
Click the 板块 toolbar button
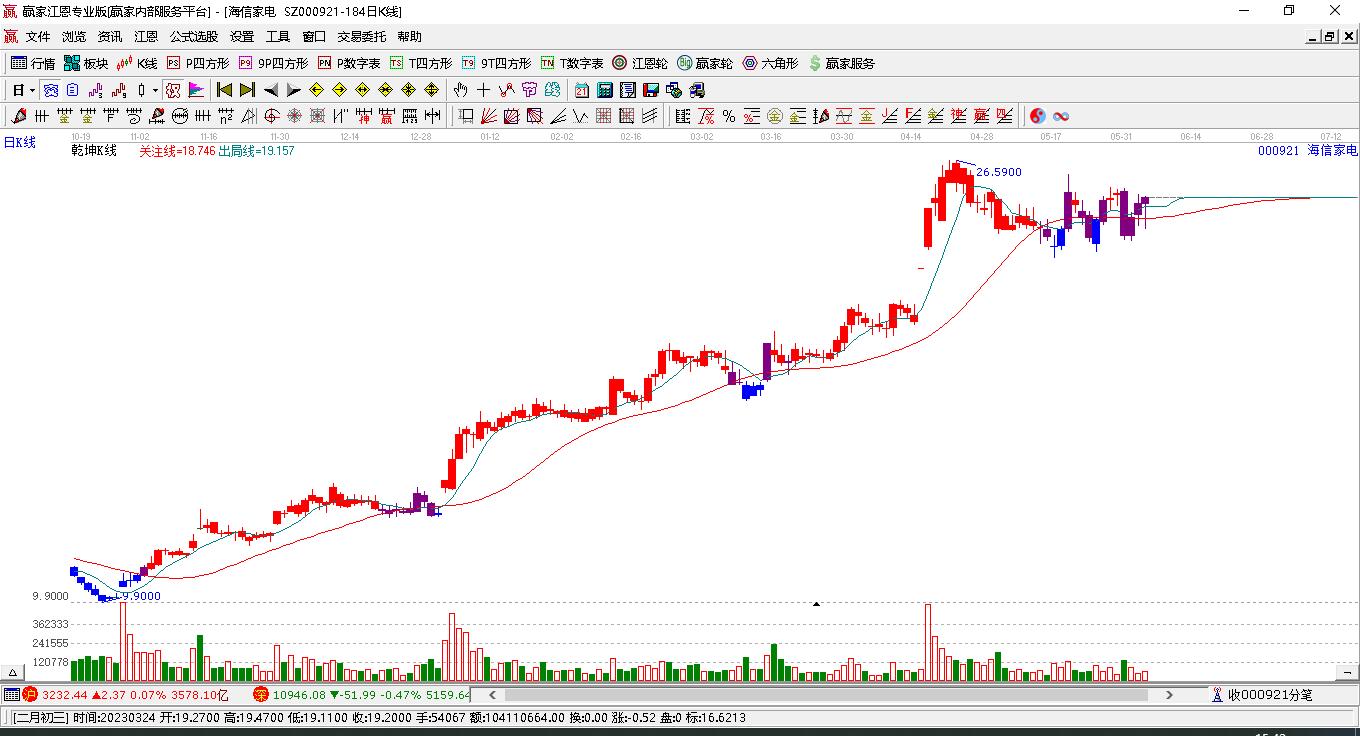coord(86,63)
